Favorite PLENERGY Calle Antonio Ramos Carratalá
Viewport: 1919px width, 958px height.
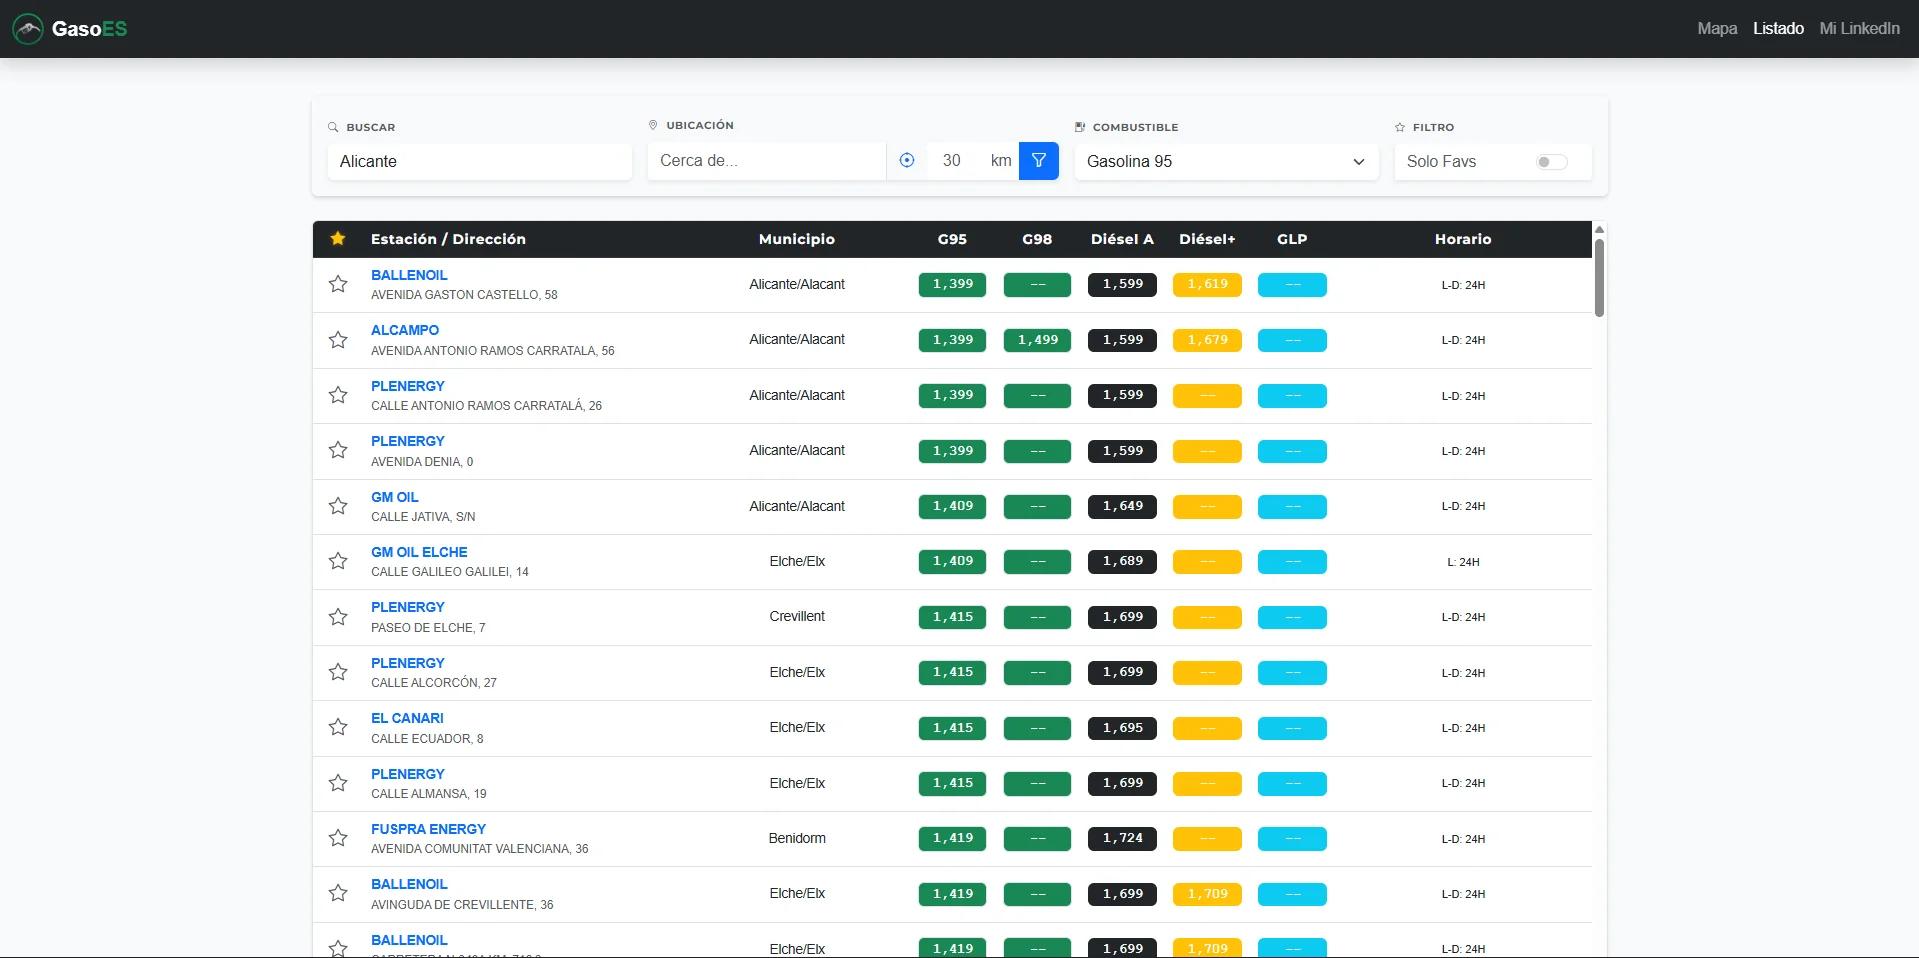coord(338,395)
